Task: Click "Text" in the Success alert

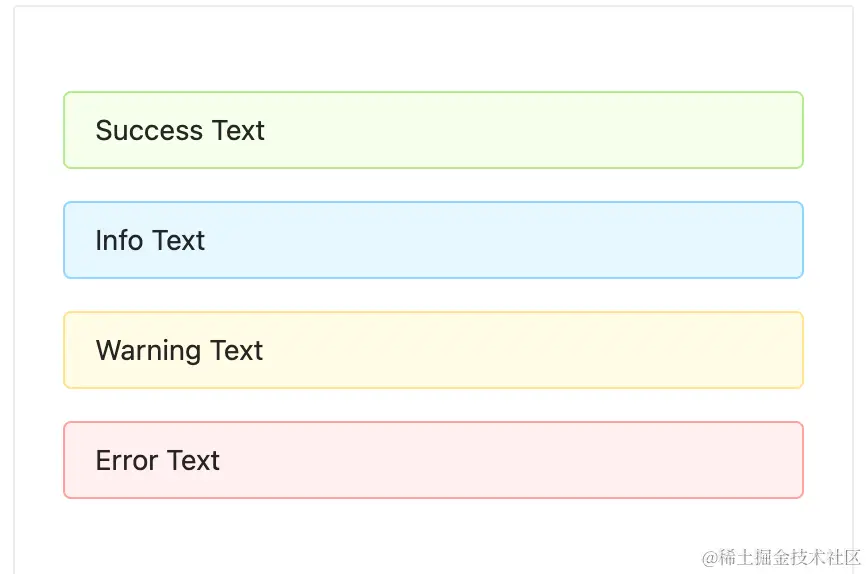Action: (238, 131)
